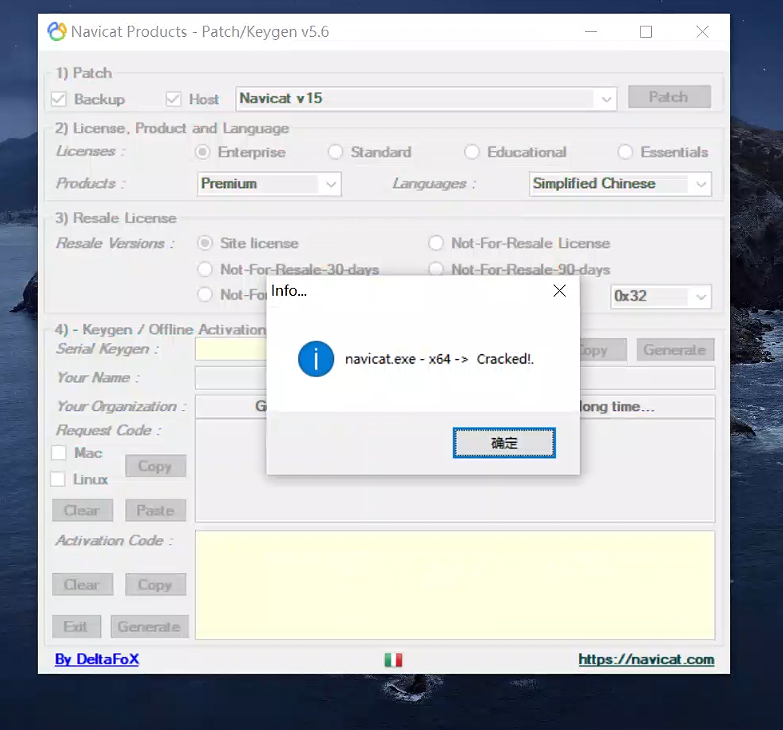The width and height of the screenshot is (783, 730).
Task: Select Enterprise license radio button
Action: pyautogui.click(x=202, y=152)
